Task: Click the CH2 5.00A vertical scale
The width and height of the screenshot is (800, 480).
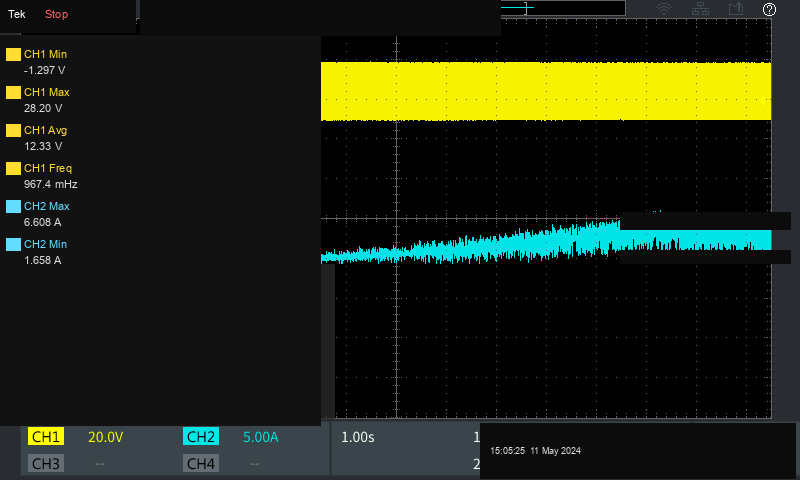Action: point(261,437)
